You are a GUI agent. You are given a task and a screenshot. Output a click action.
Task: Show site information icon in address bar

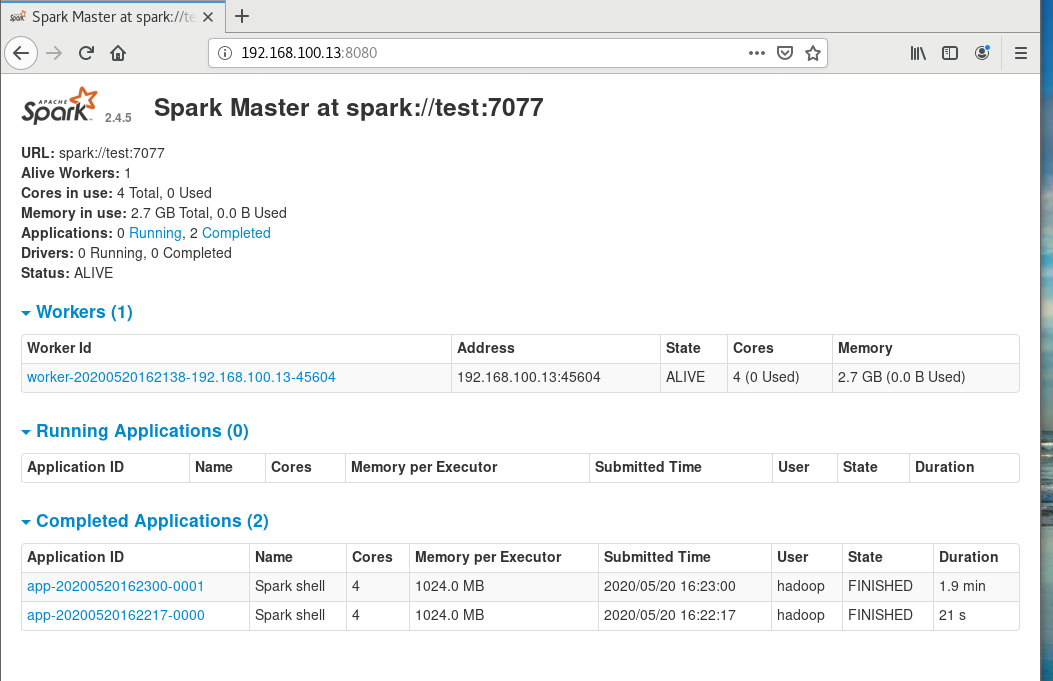point(225,53)
